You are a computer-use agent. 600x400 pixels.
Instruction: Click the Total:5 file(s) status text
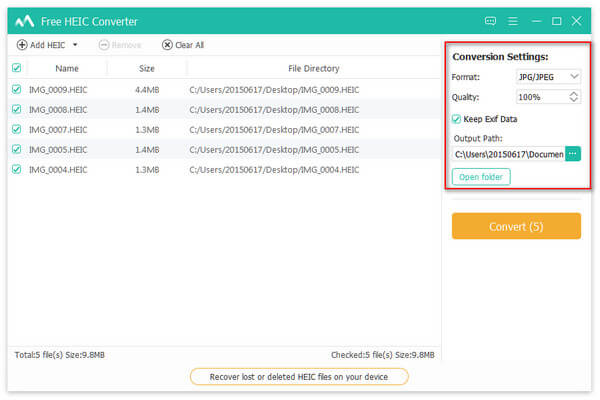click(60, 355)
